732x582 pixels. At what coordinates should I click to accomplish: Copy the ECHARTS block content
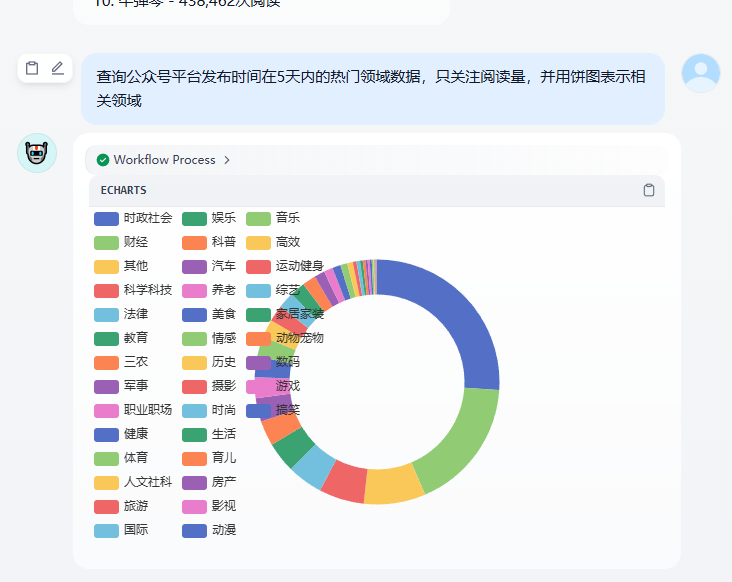[x=649, y=190]
